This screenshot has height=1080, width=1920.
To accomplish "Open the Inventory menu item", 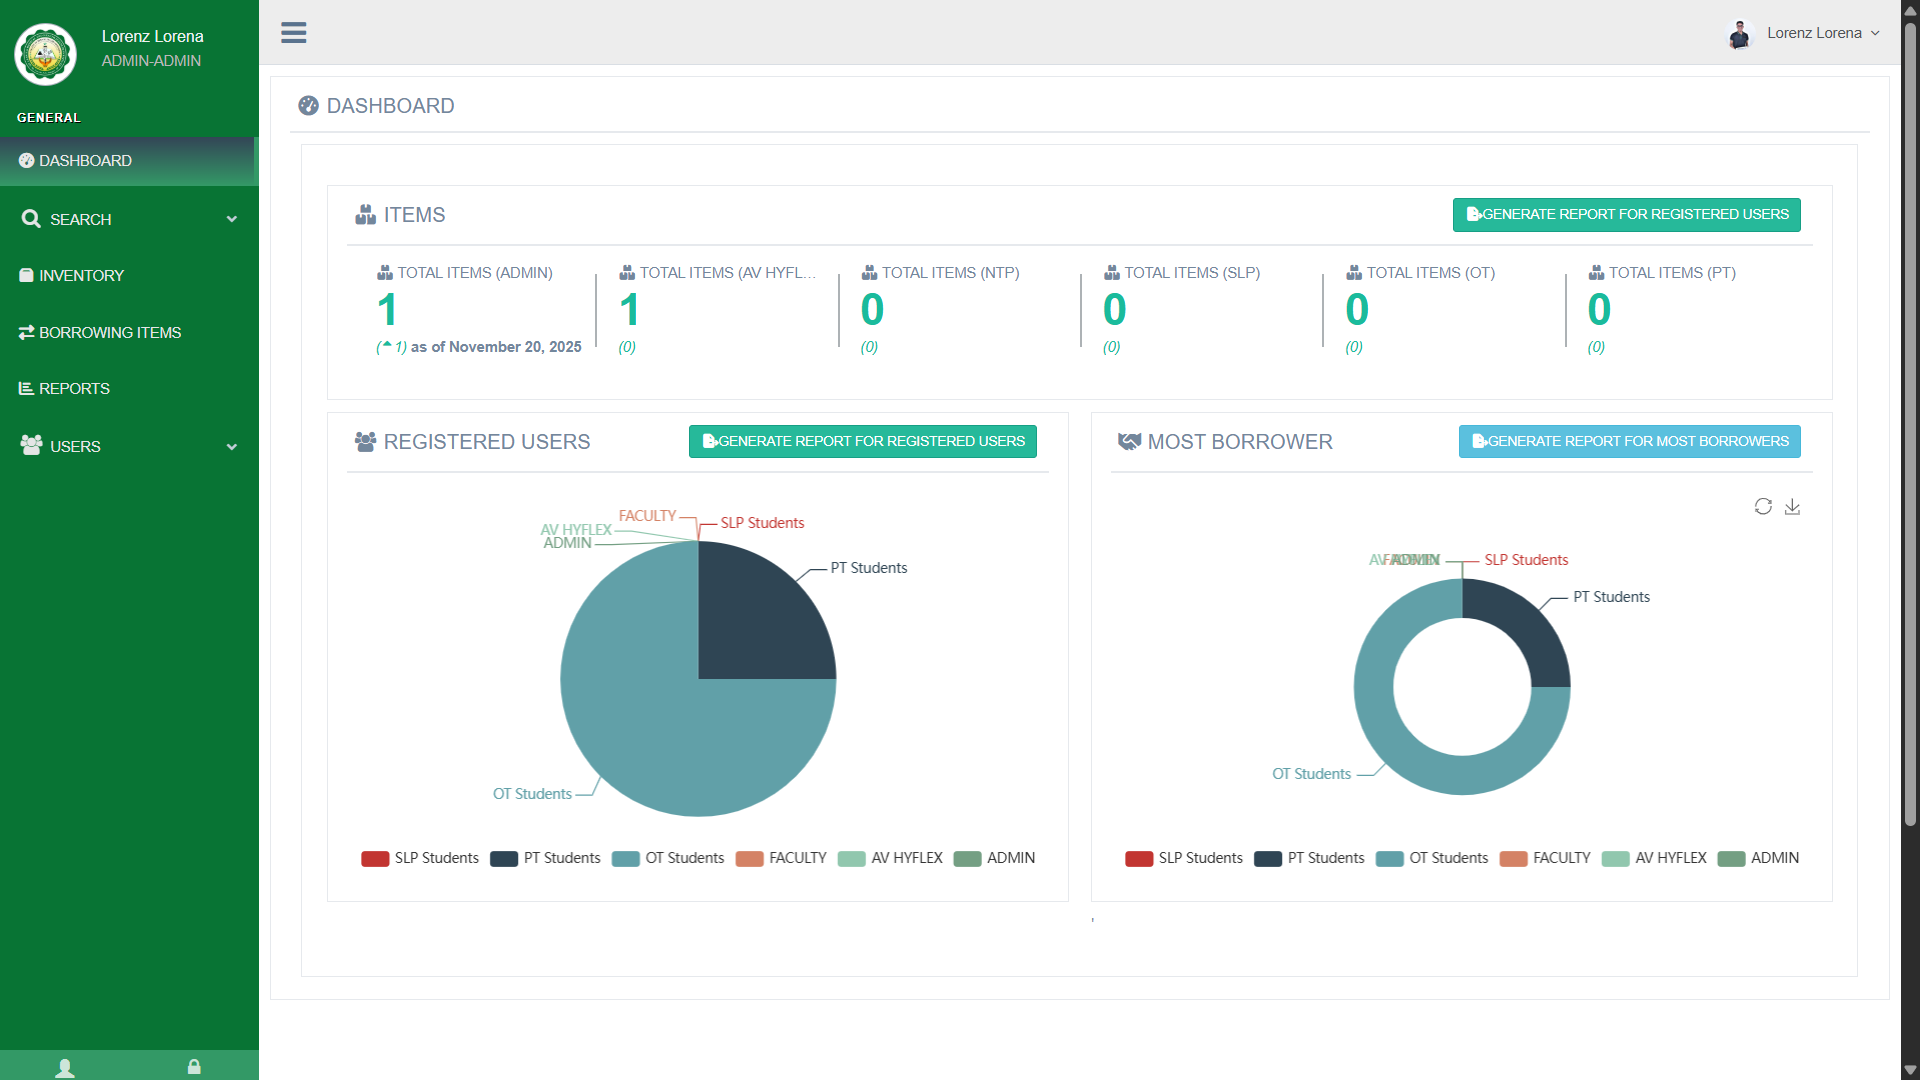I will 81,275.
